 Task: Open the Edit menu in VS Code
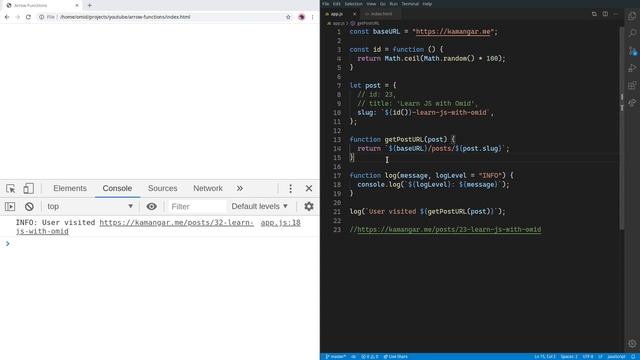point(336,4)
